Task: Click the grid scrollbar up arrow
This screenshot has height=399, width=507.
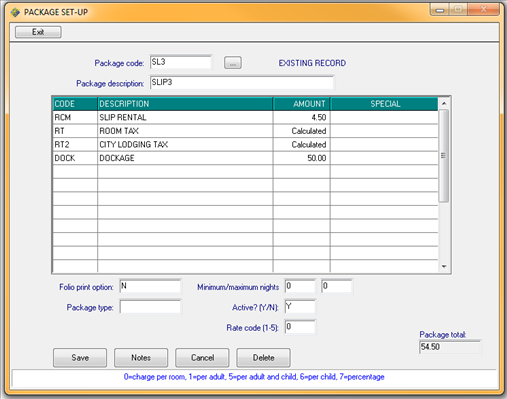Action: 444,103
